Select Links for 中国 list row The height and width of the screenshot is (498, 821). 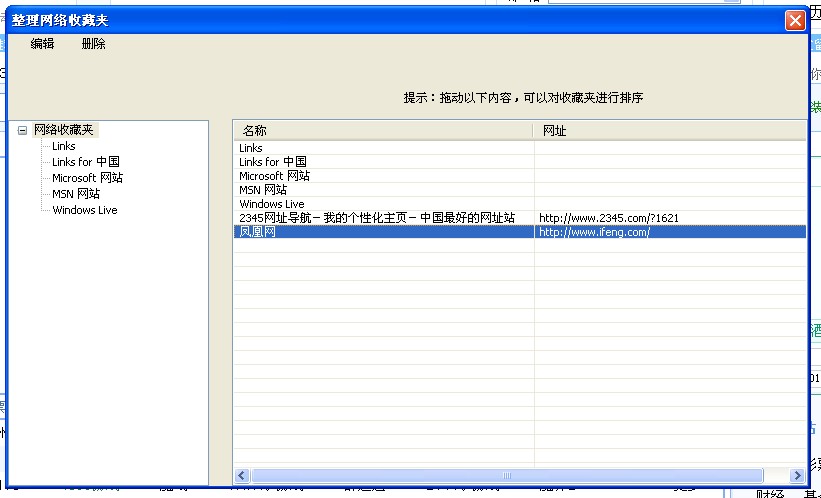[520, 162]
